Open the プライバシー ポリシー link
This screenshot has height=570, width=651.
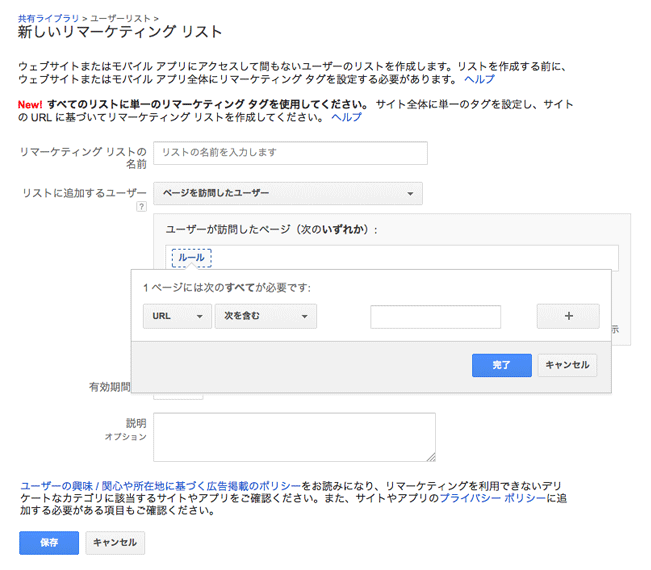(493, 497)
